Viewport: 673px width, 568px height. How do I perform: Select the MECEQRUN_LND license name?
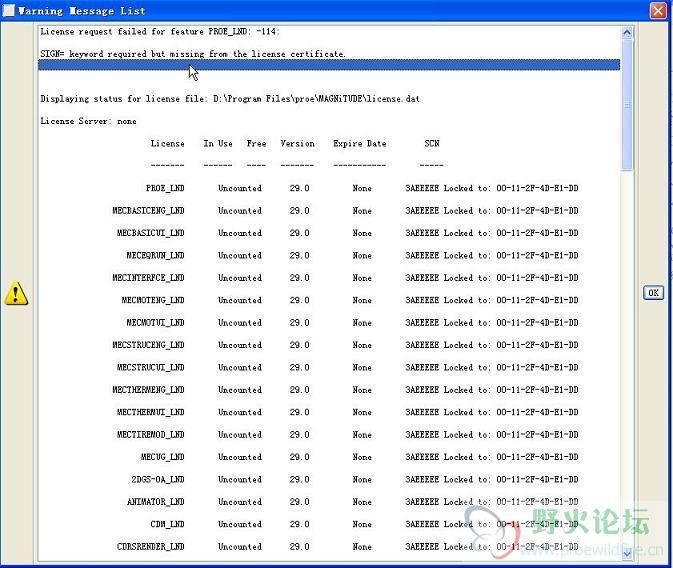[155, 255]
